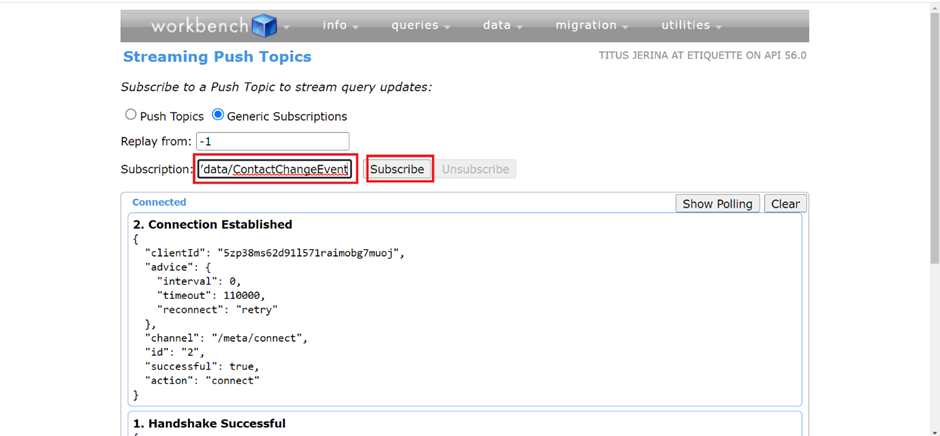
Task: Open the utilities menu
Action: coord(691,25)
